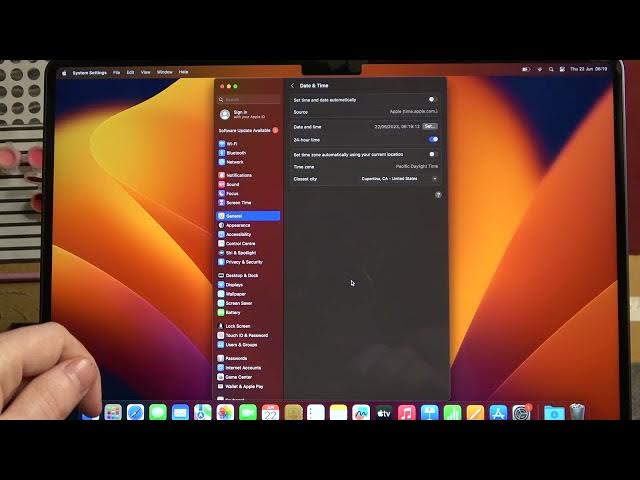640x480 pixels.
Task: Open Touch ID & Password settings
Action: coord(249,336)
